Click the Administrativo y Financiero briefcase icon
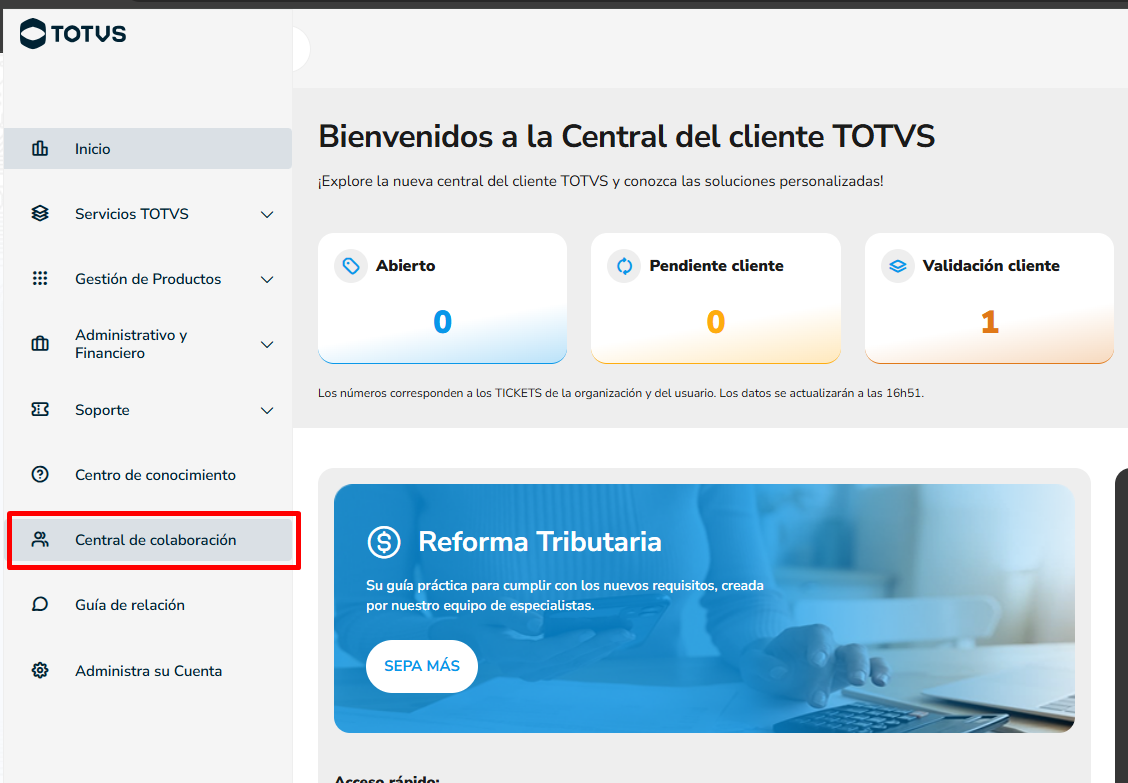This screenshot has width=1128, height=783. click(40, 344)
